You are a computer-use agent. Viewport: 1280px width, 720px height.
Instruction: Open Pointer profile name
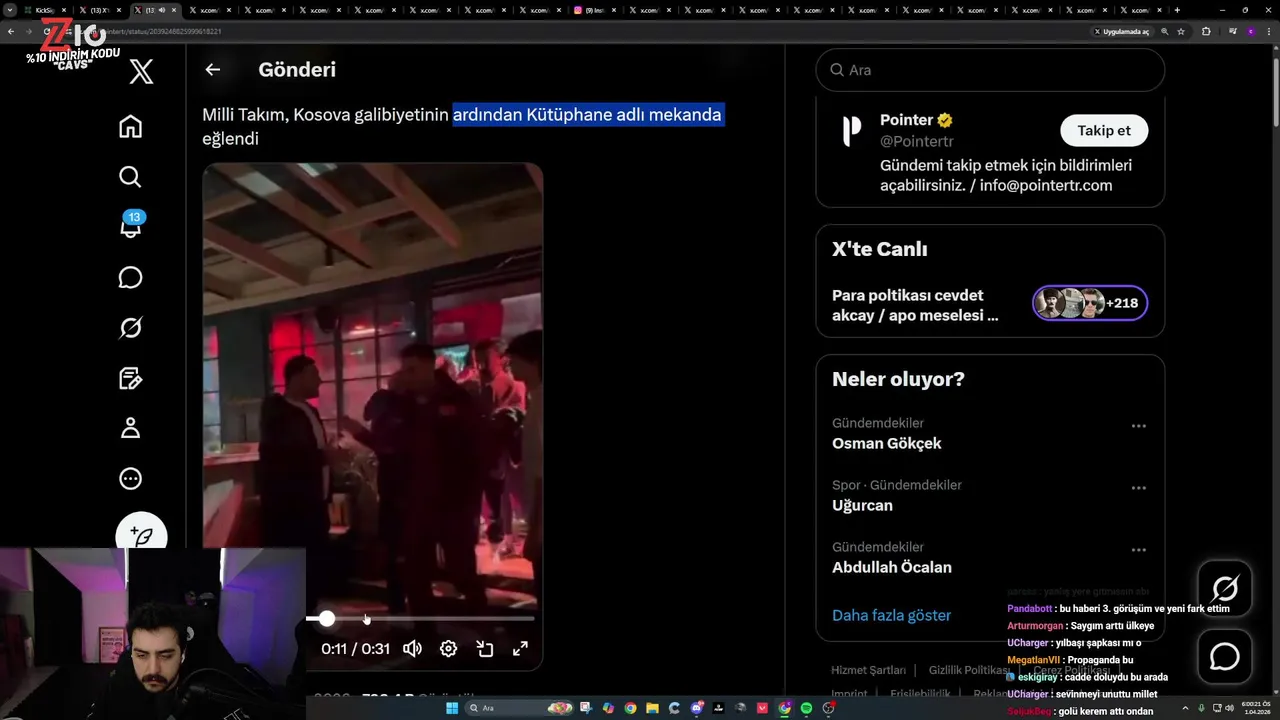coord(906,120)
